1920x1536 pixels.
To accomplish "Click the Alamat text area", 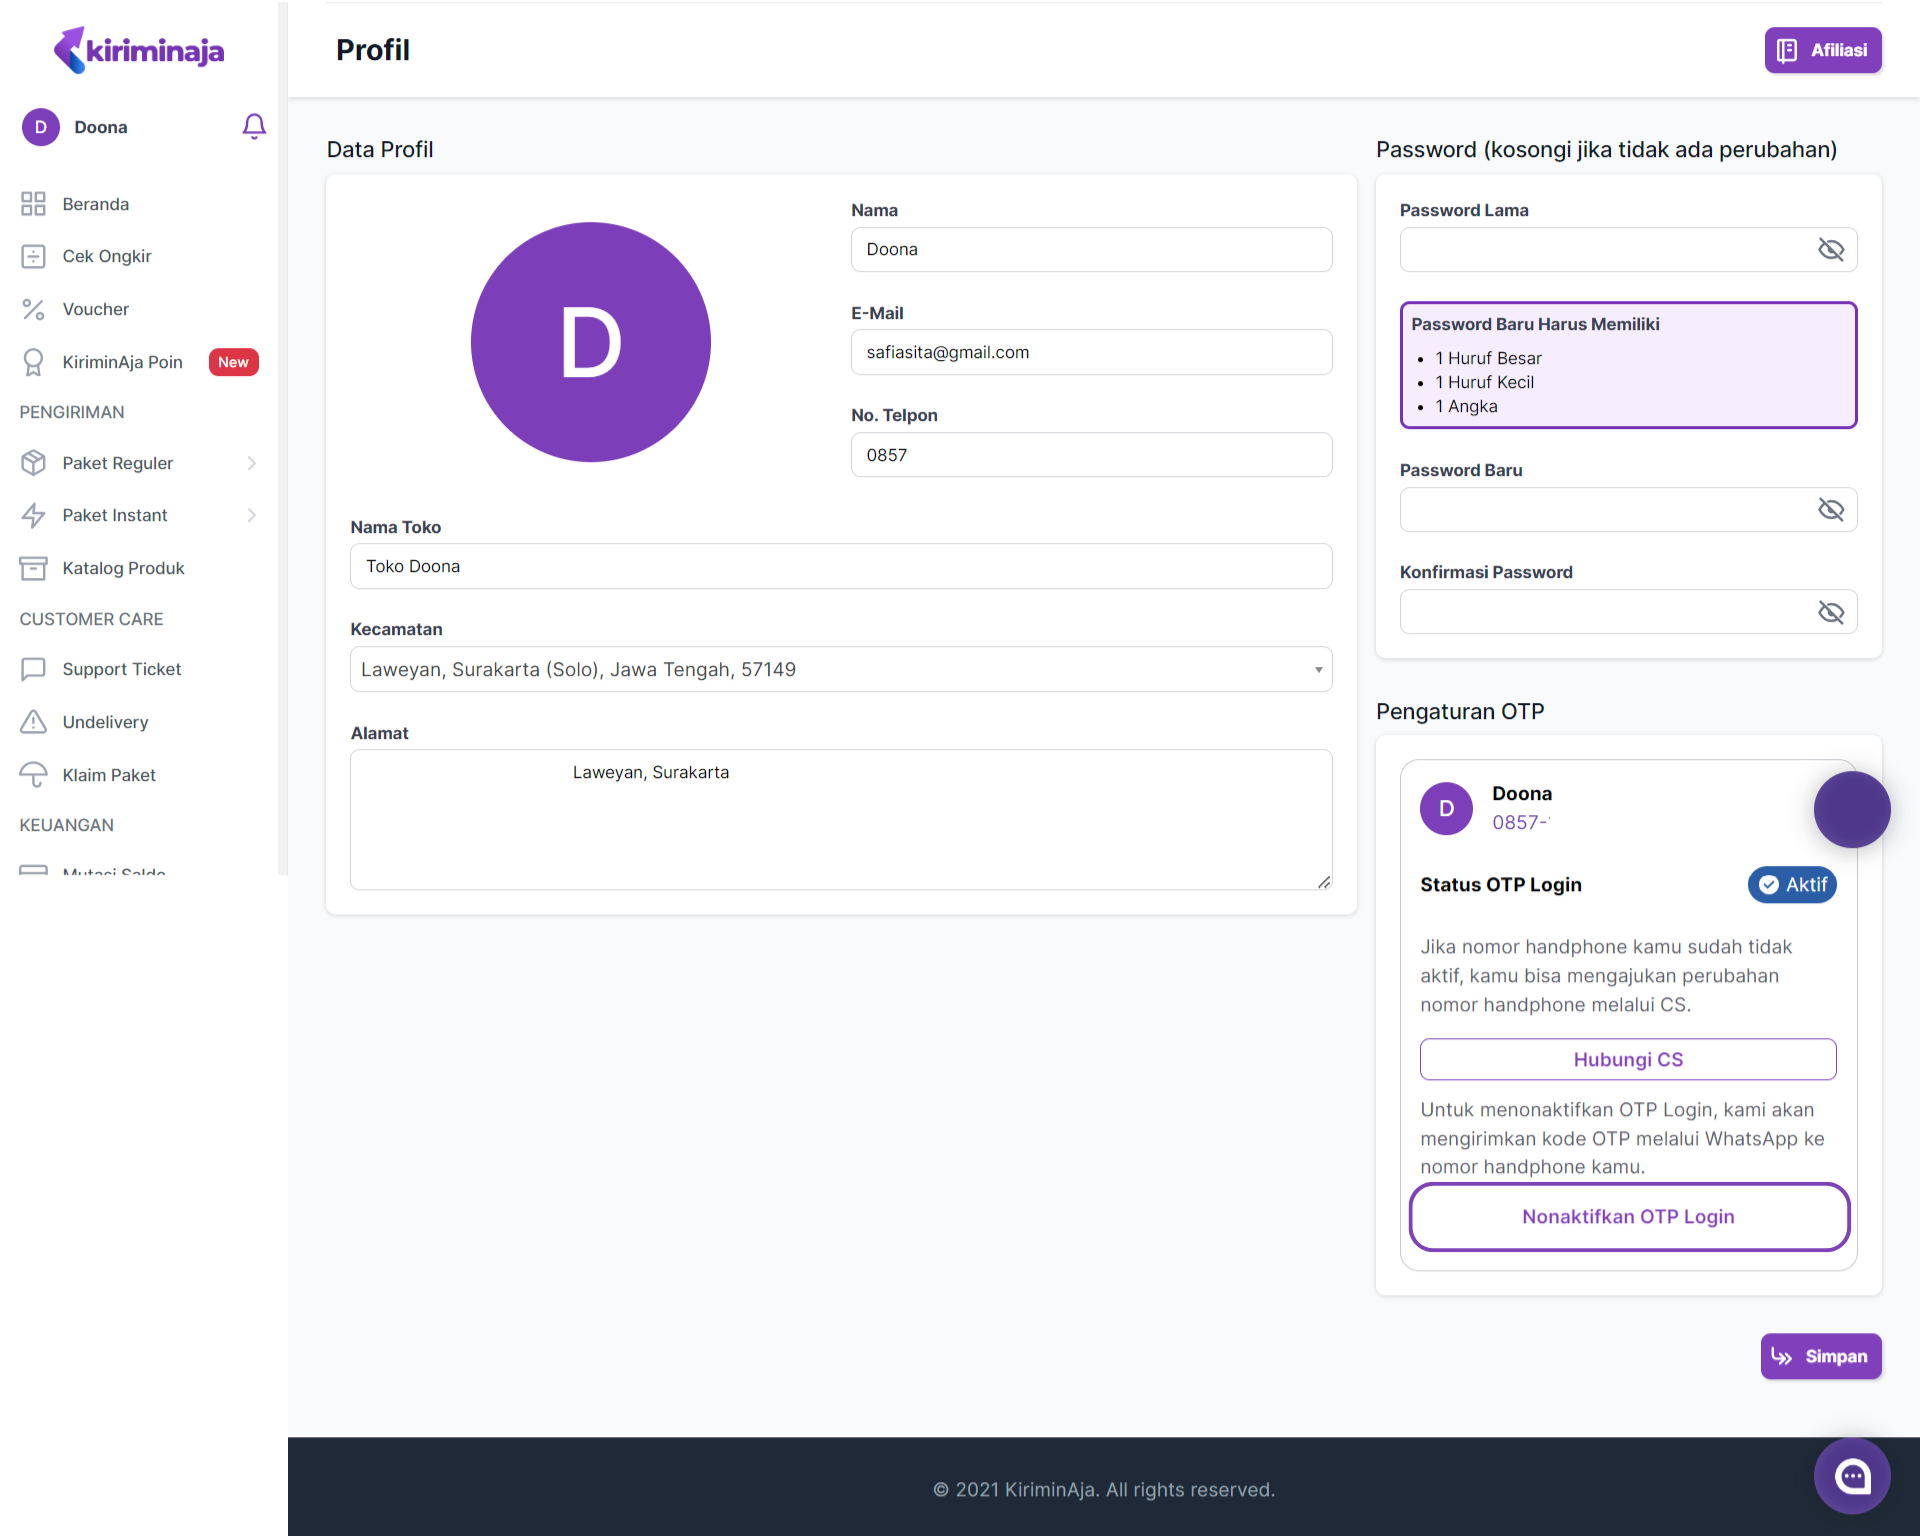I will (x=841, y=819).
